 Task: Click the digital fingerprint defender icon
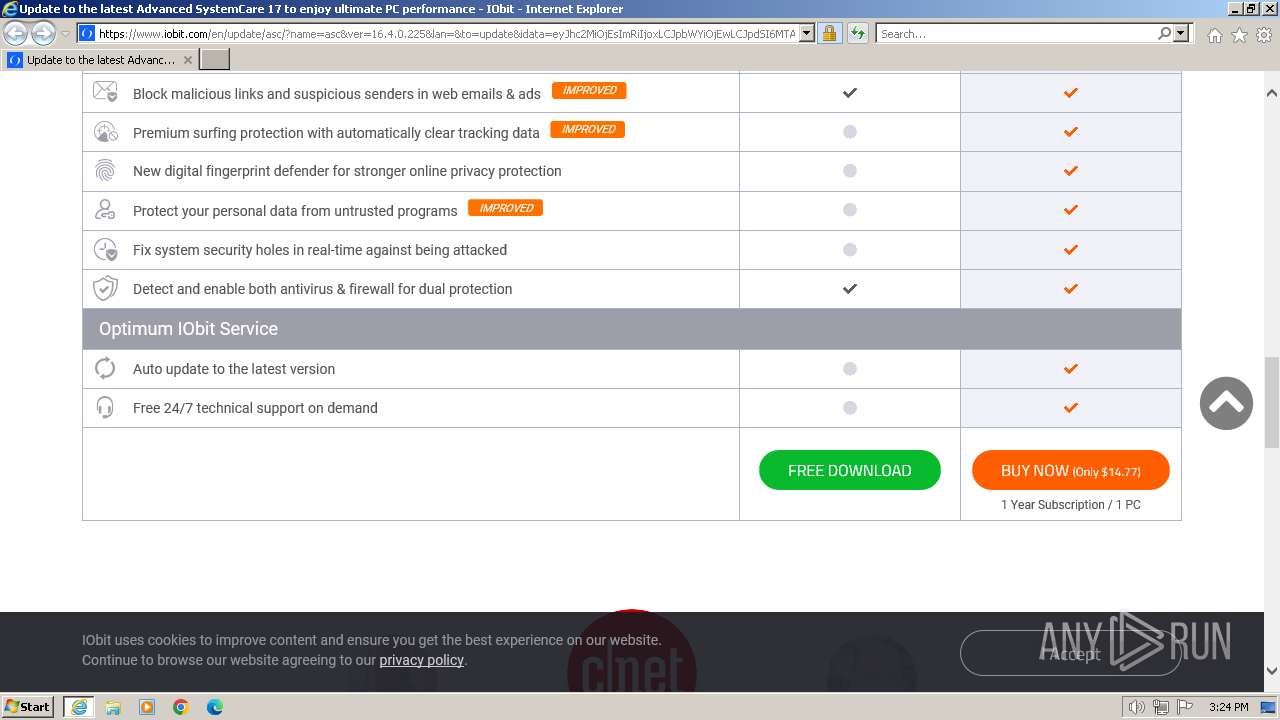pyautogui.click(x=105, y=170)
